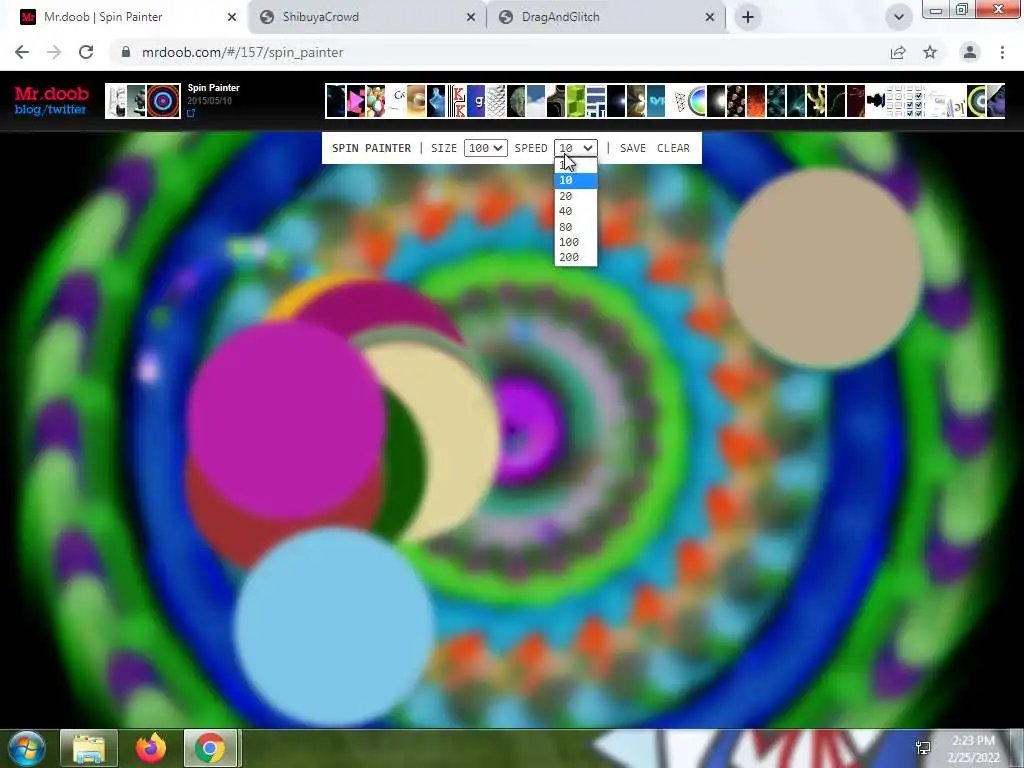
Task: Open the SIZE dropdown
Action: (485, 148)
